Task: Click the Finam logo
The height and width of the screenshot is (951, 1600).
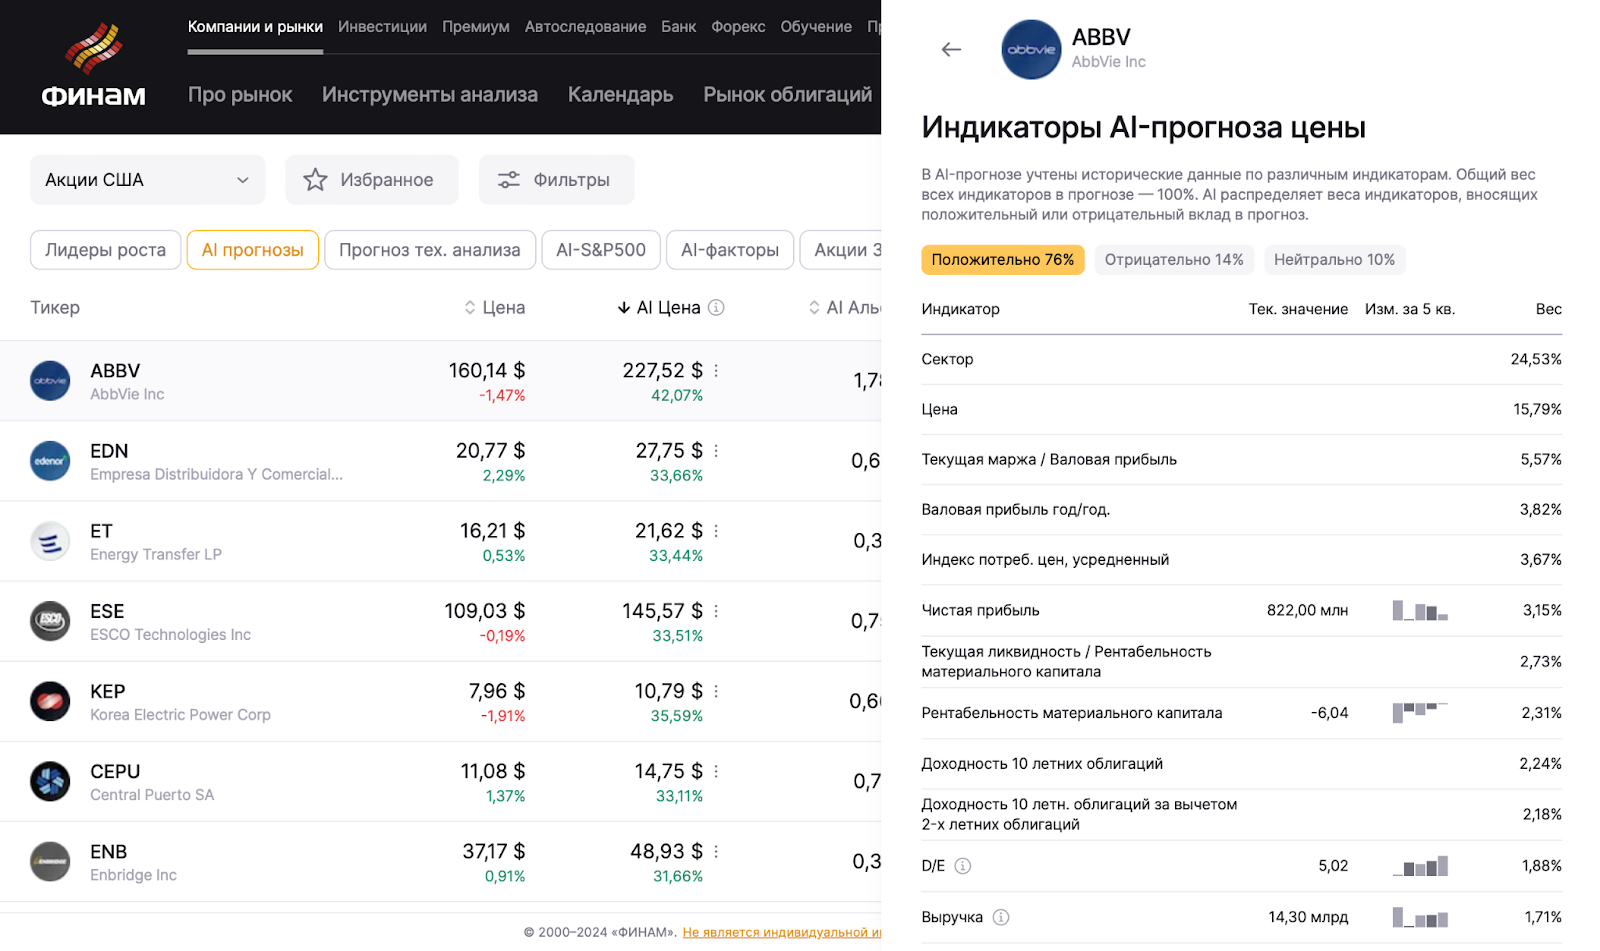Action: click(x=93, y=66)
